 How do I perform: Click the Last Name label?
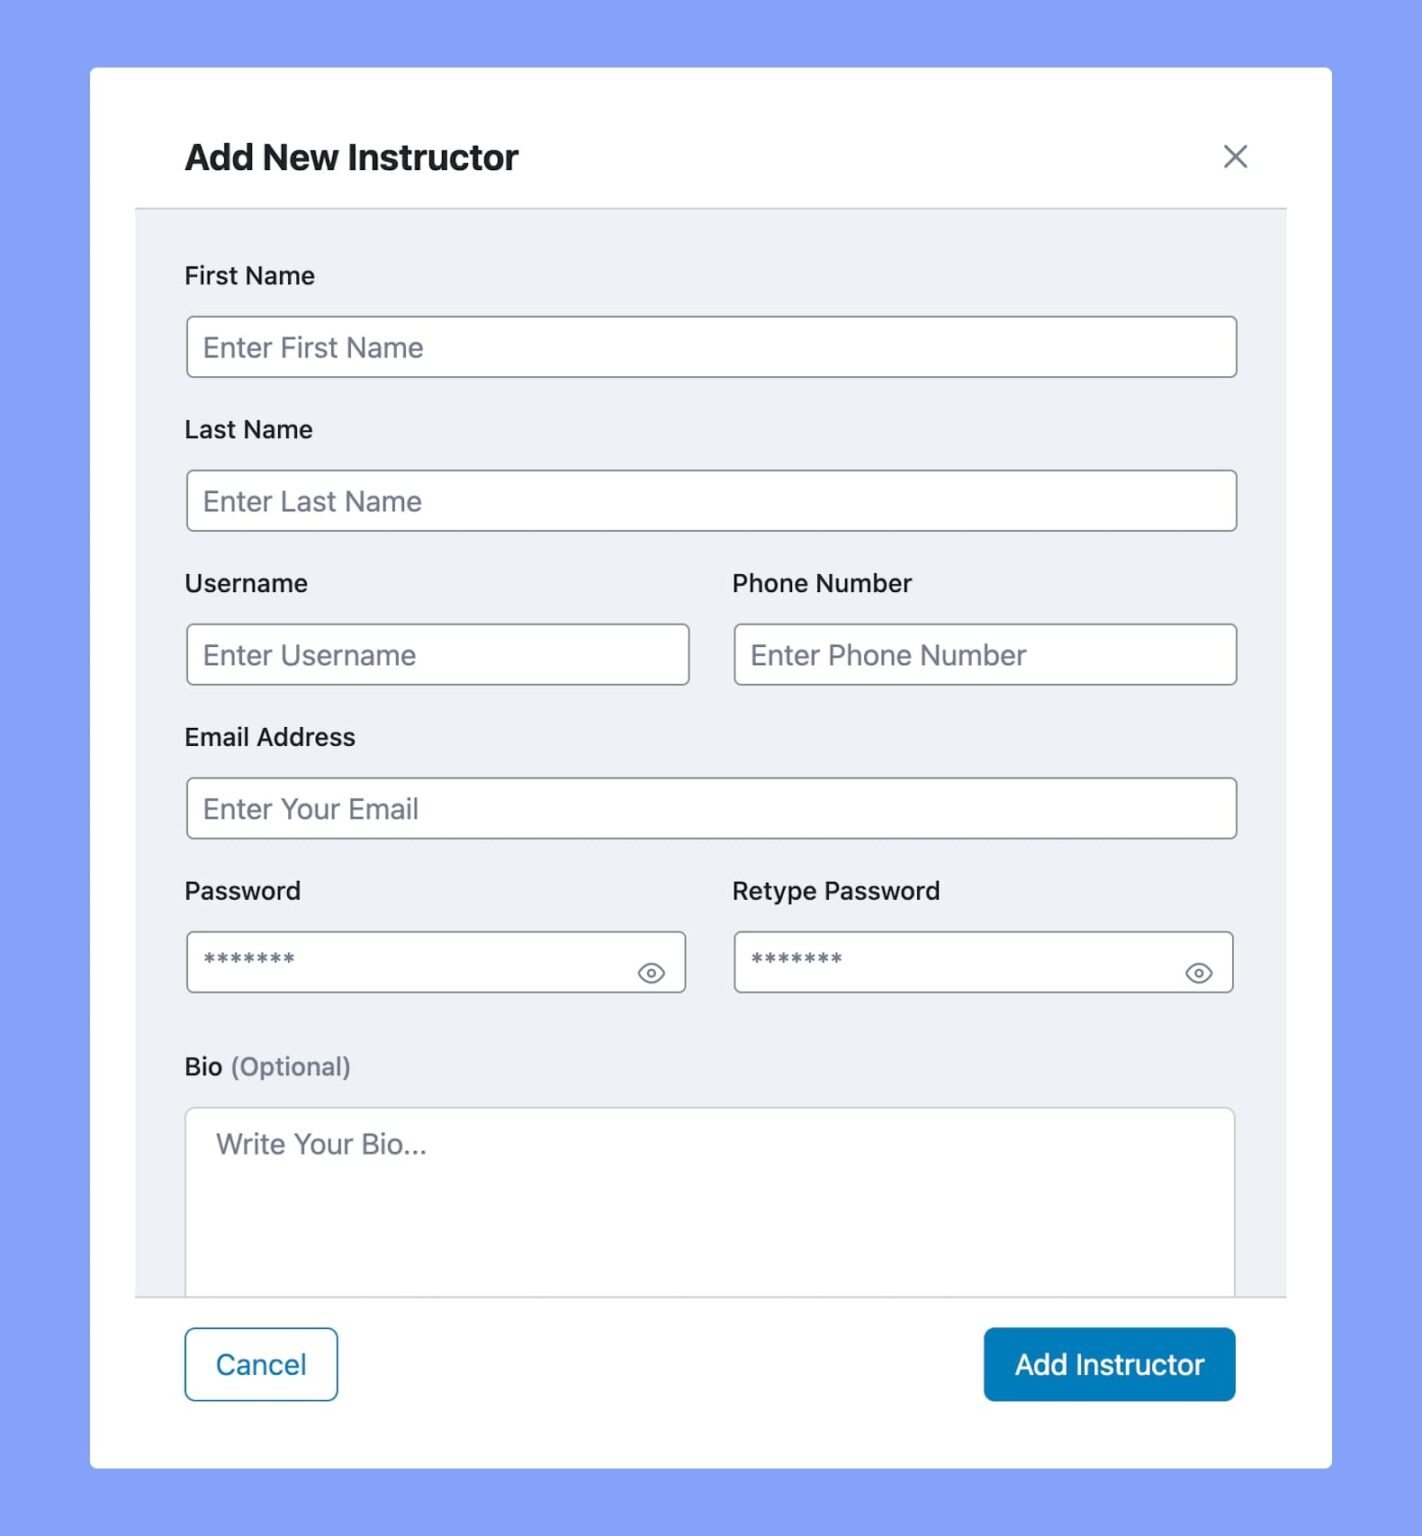(248, 430)
